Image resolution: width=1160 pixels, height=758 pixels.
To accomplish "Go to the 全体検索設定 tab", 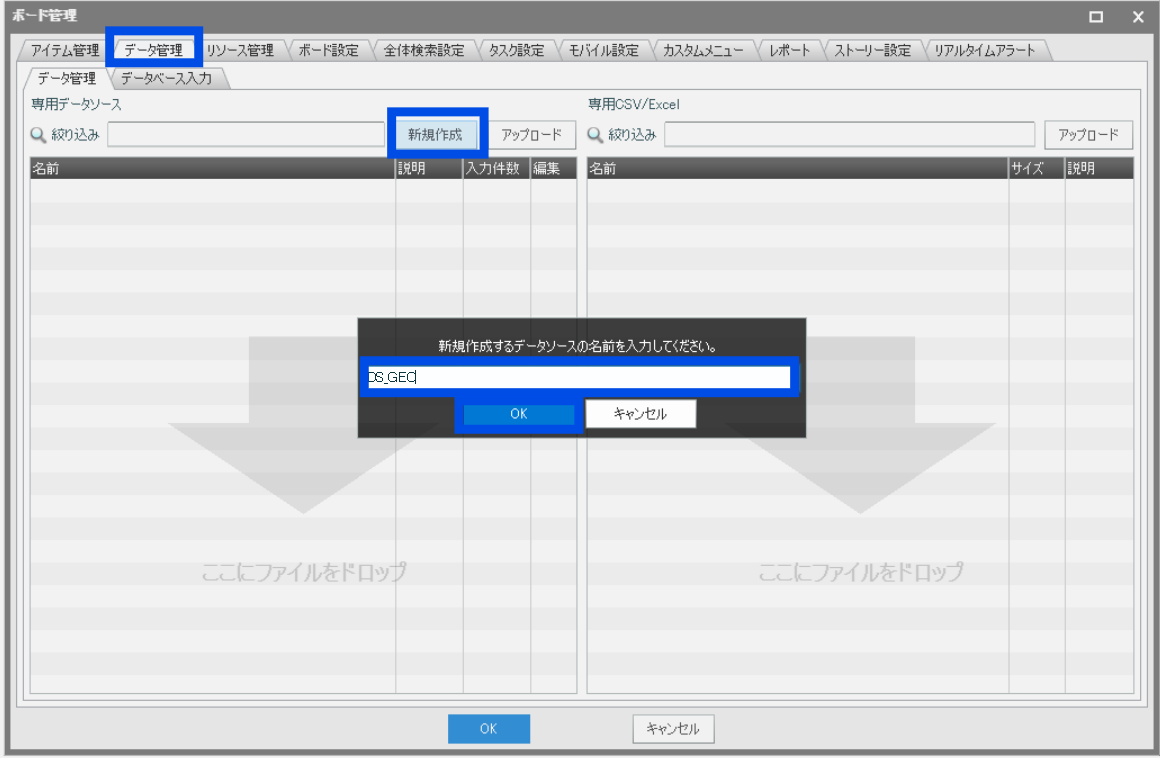I will [424, 50].
